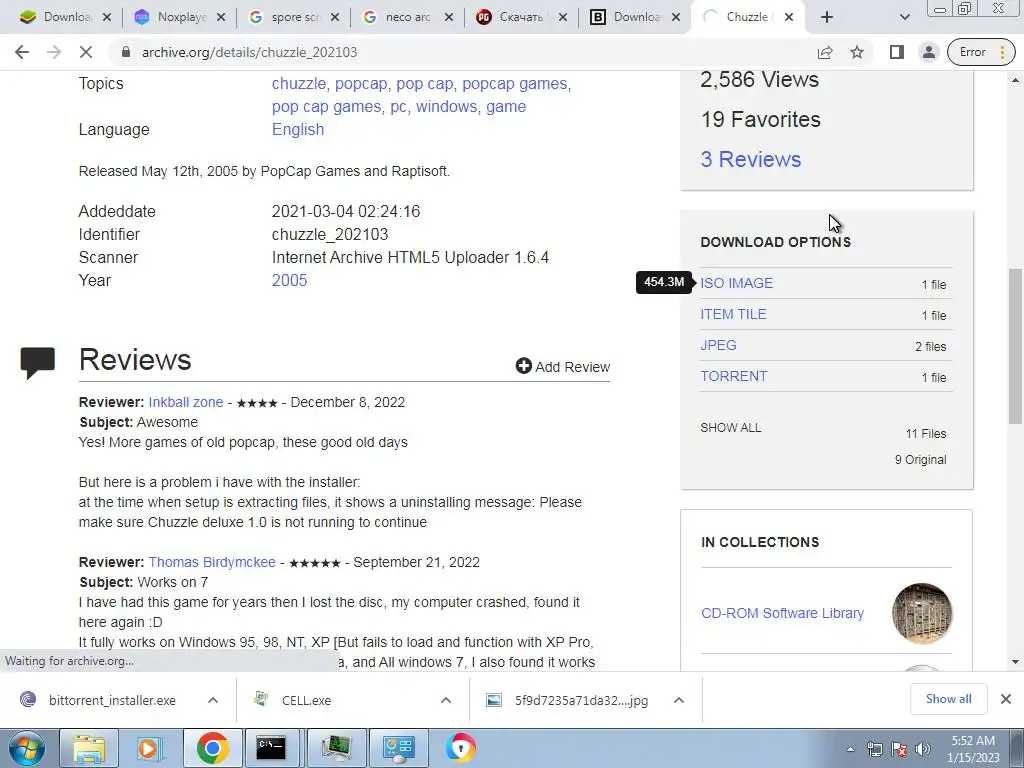
Task: Download the ITEM TILE file
Action: point(733,314)
